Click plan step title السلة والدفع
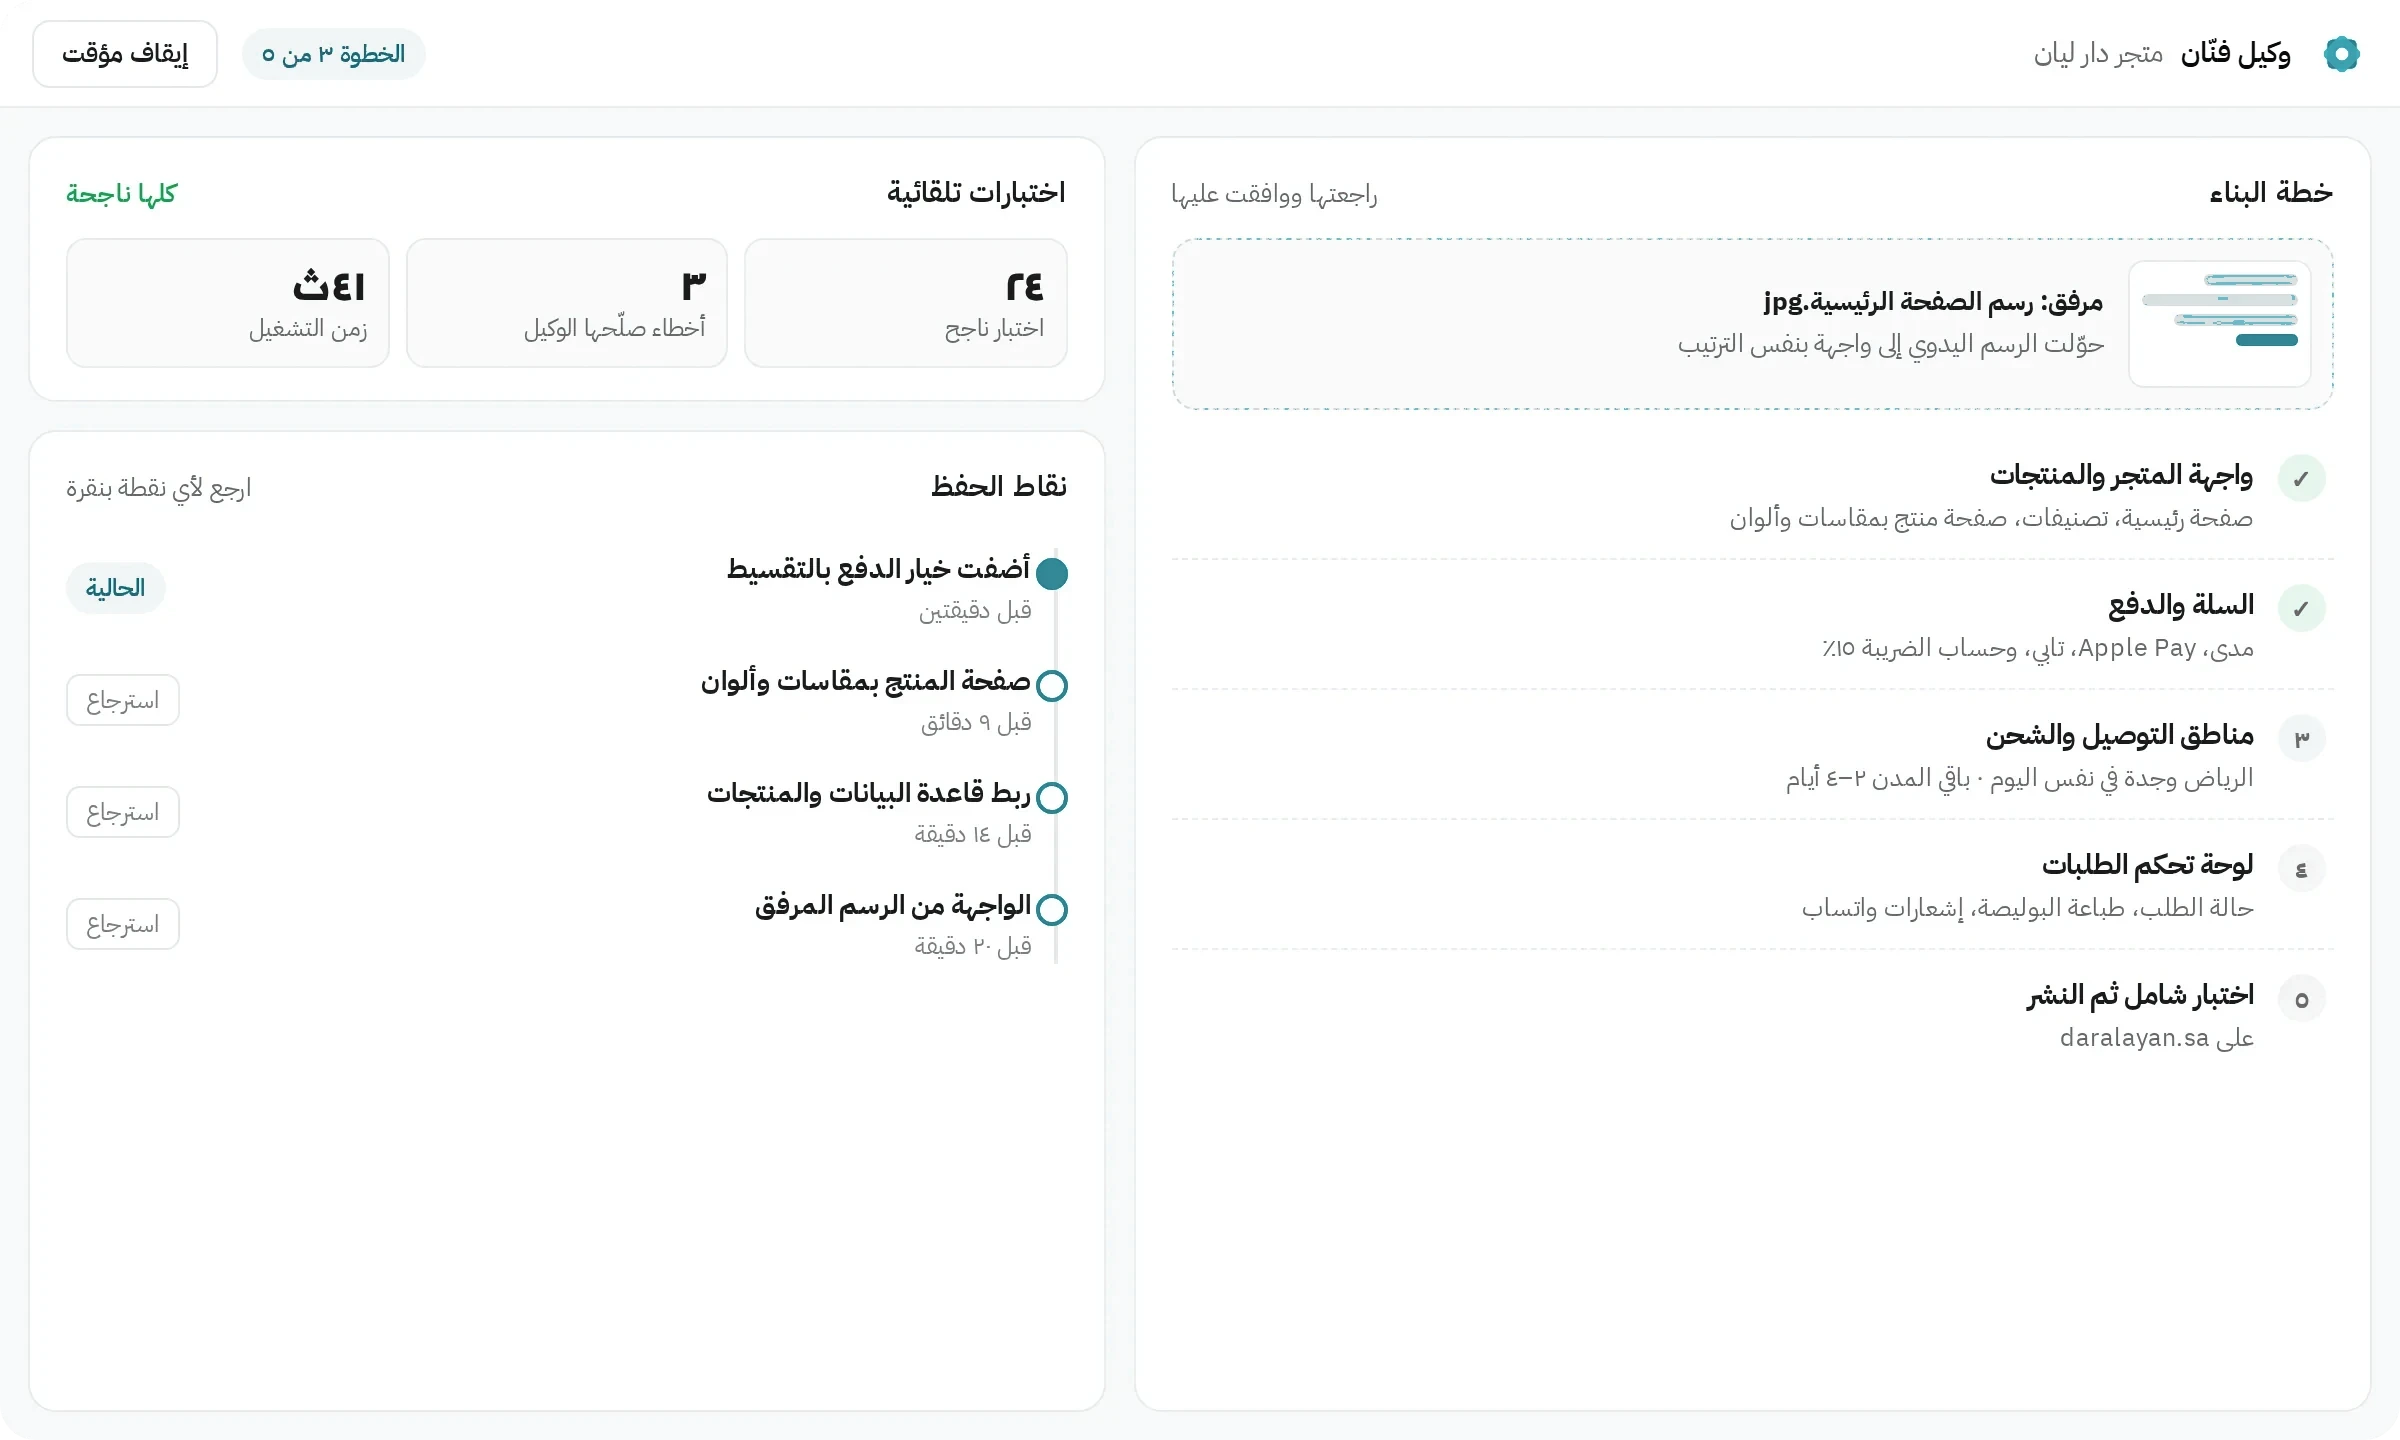This screenshot has width=2400, height=1440. (x=2181, y=605)
